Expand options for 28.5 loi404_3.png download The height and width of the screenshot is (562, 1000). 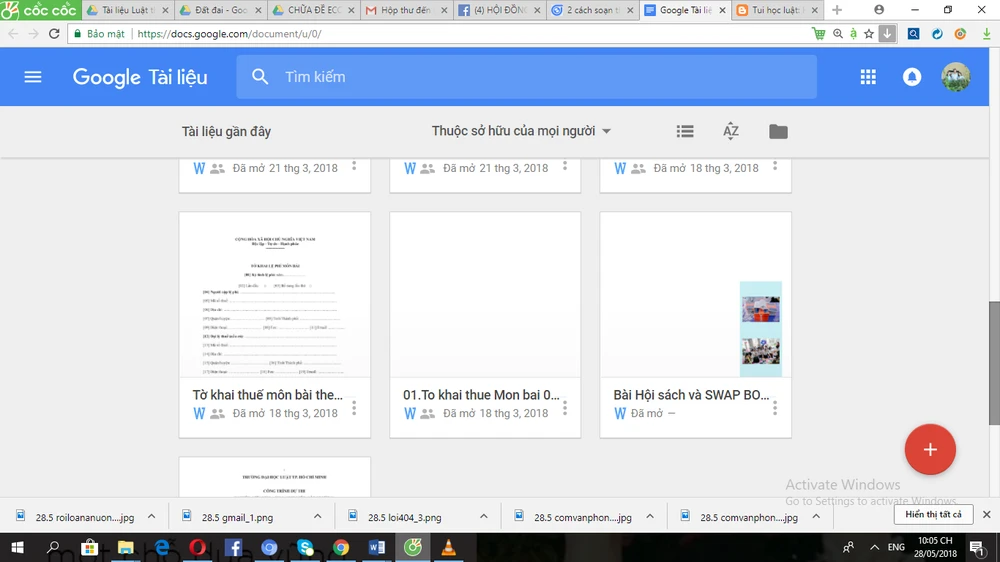pos(484,517)
